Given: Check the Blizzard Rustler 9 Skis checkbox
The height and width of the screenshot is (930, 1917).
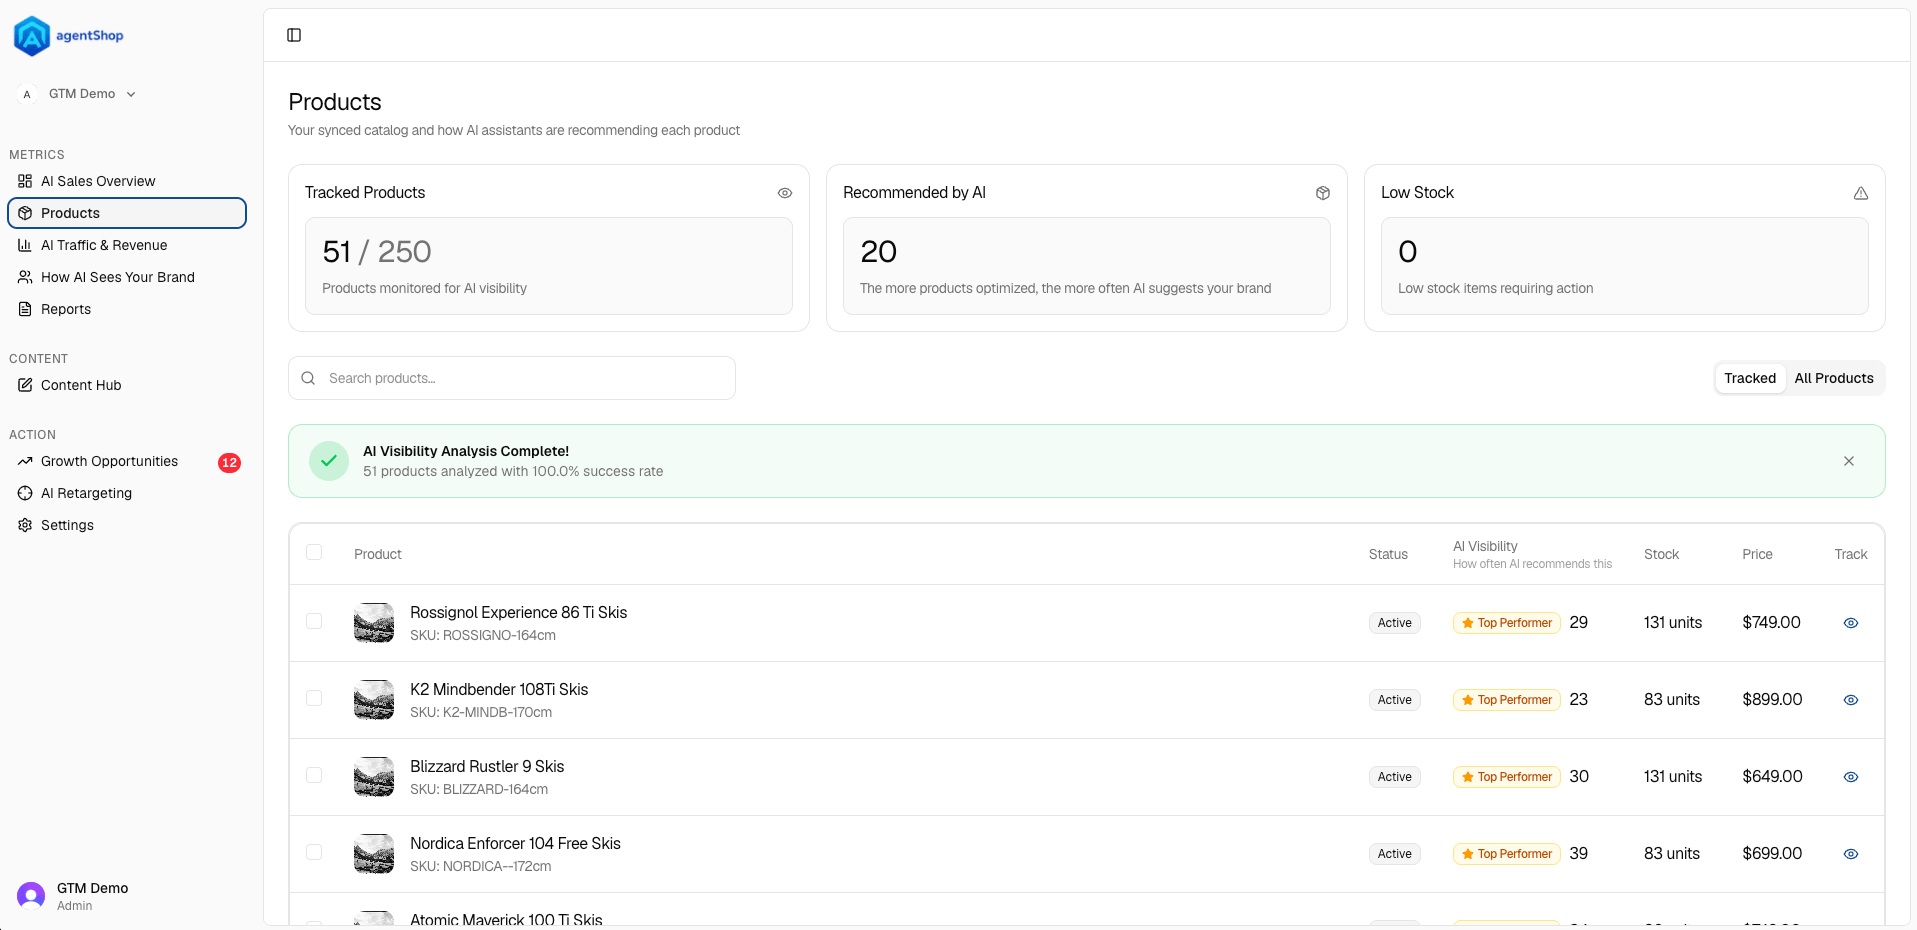Looking at the screenshot, I should (x=314, y=775).
